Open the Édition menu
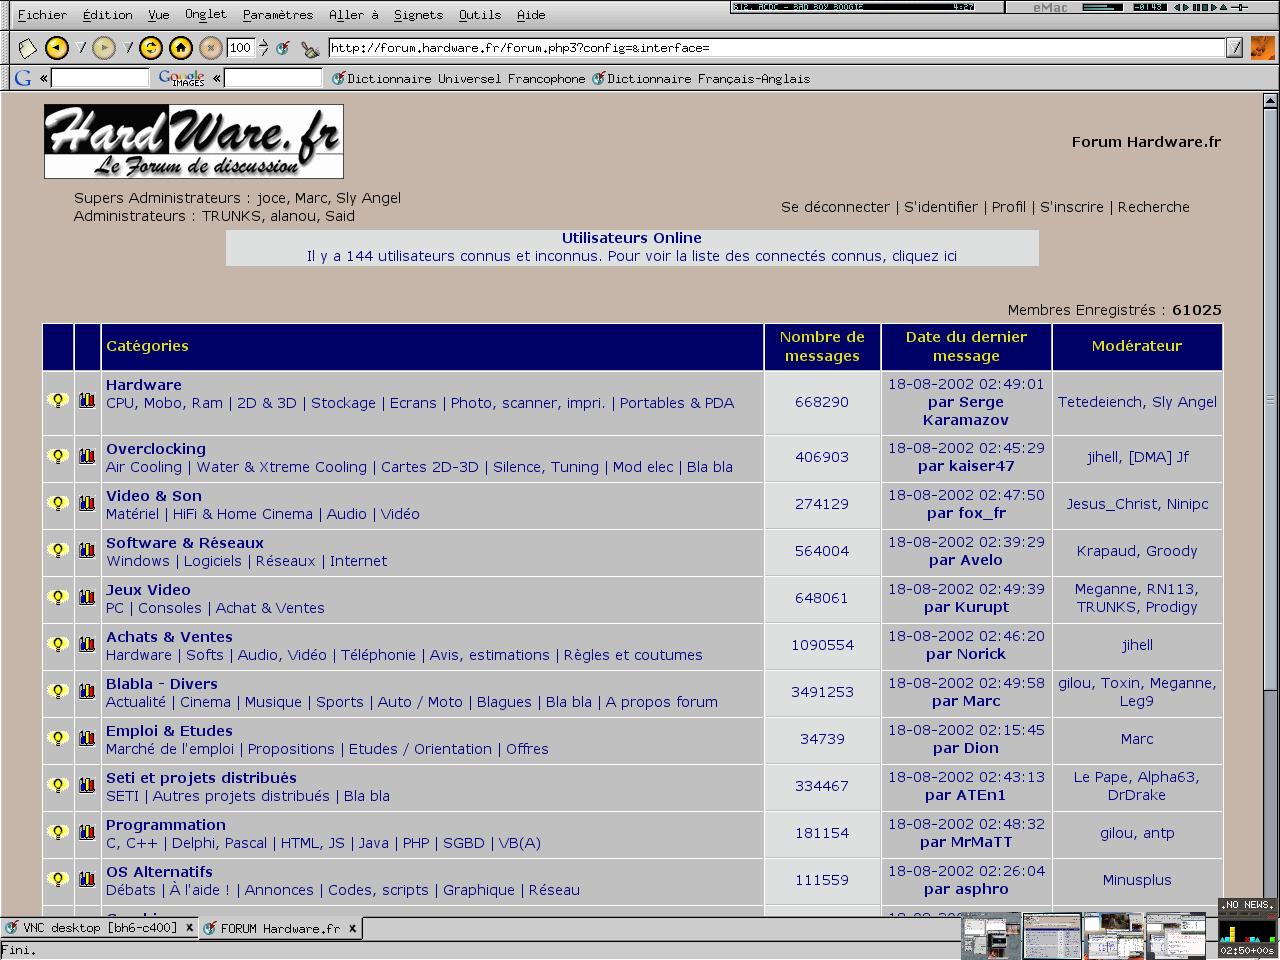This screenshot has height=960, width=1280. 108,14
